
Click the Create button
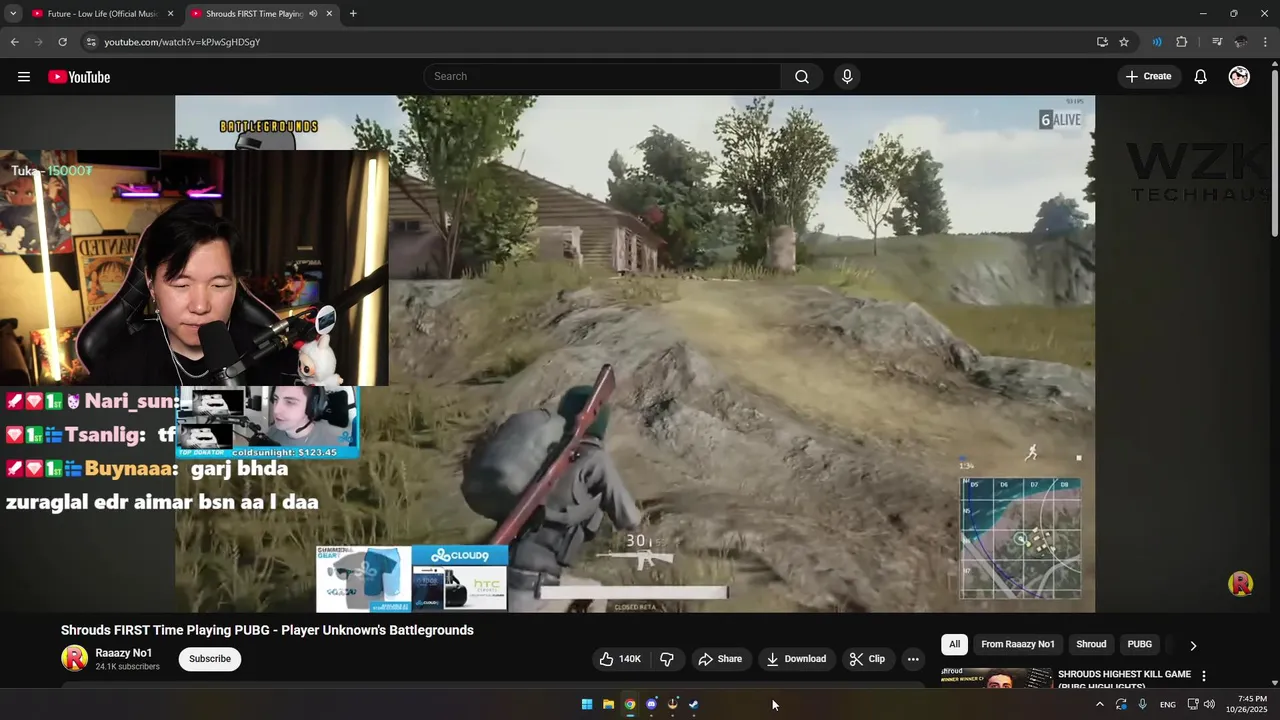[x=1148, y=77]
